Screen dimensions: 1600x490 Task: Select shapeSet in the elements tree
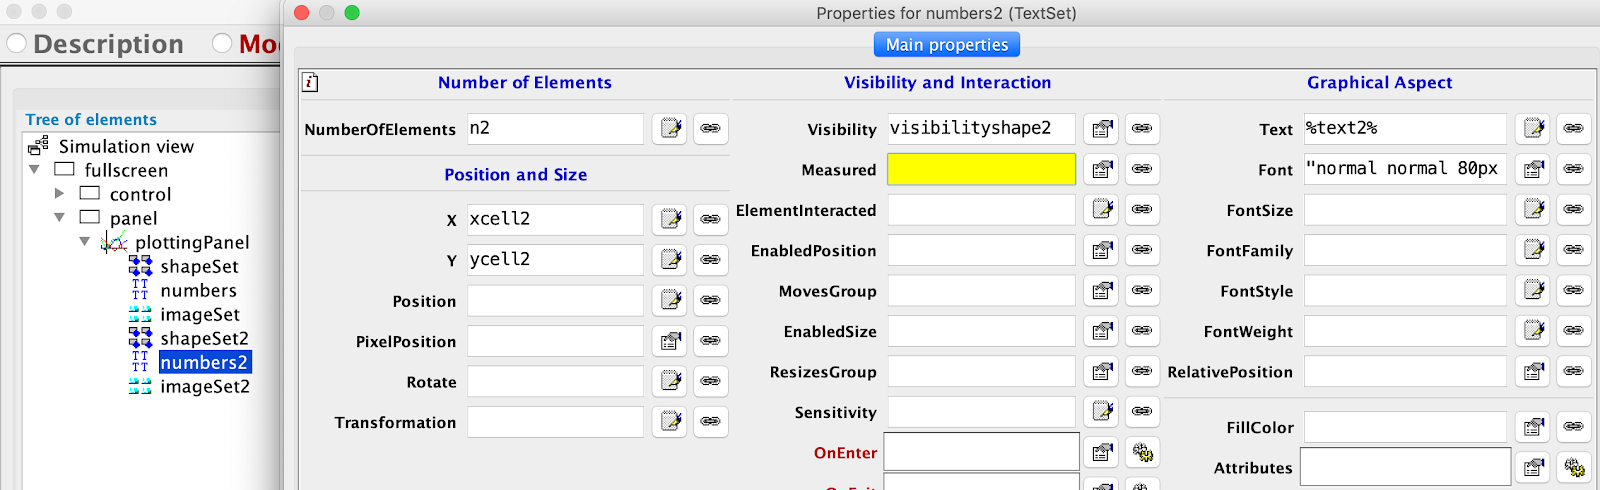(199, 267)
